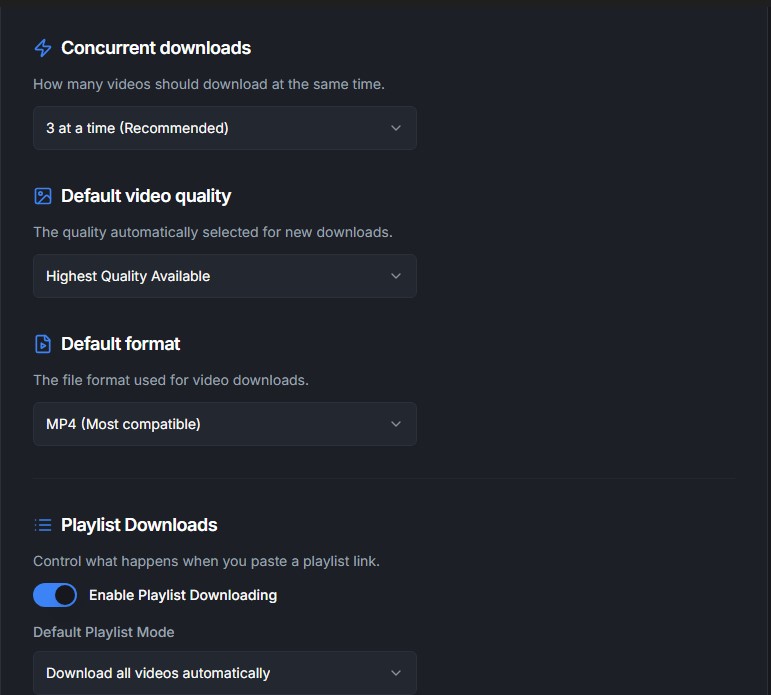771x695 pixels.
Task: Click the "Default Playlist Mode" field label
Action: (104, 632)
